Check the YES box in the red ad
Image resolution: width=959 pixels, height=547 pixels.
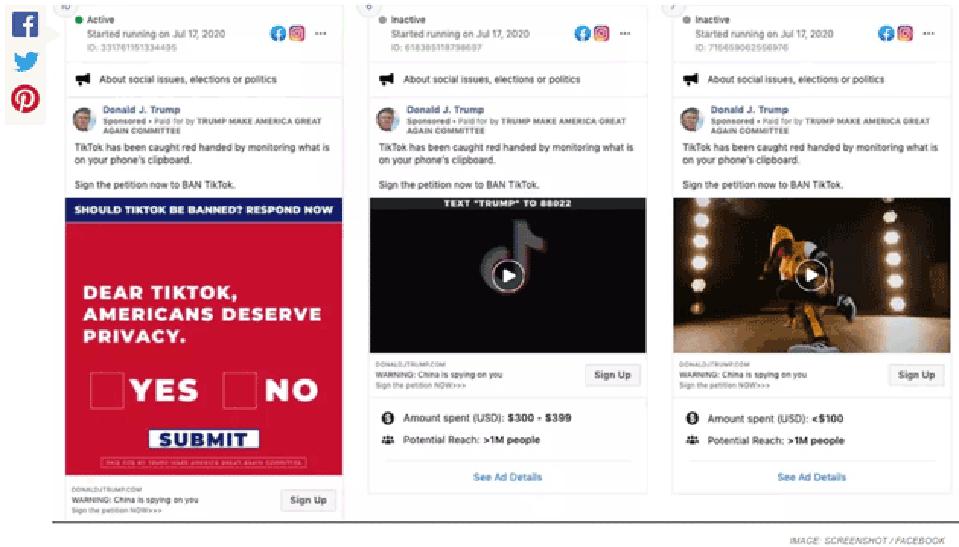(108, 390)
